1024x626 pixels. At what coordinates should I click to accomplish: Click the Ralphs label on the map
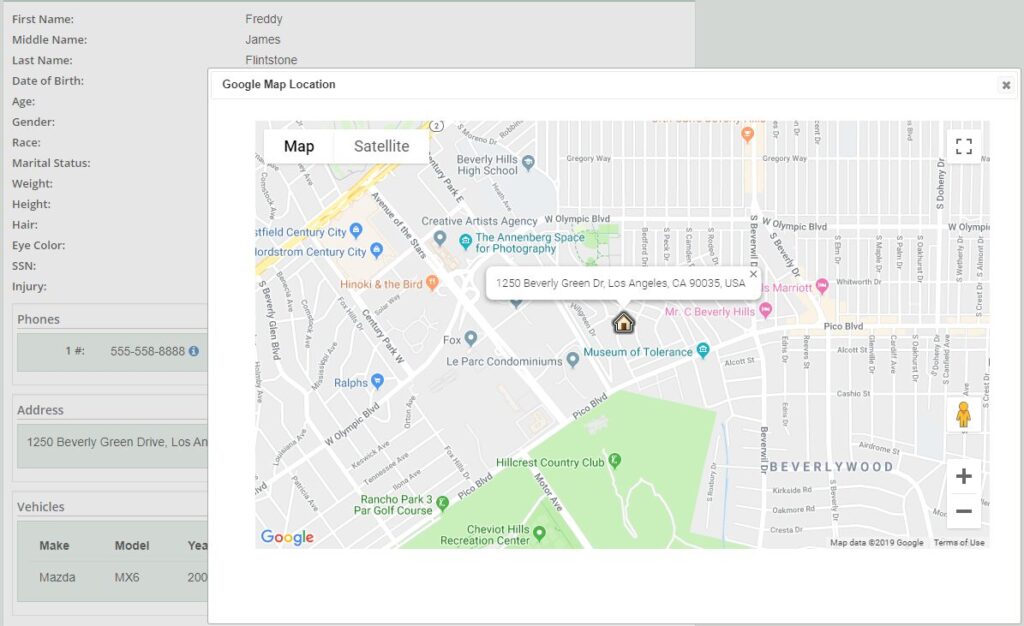[351, 383]
